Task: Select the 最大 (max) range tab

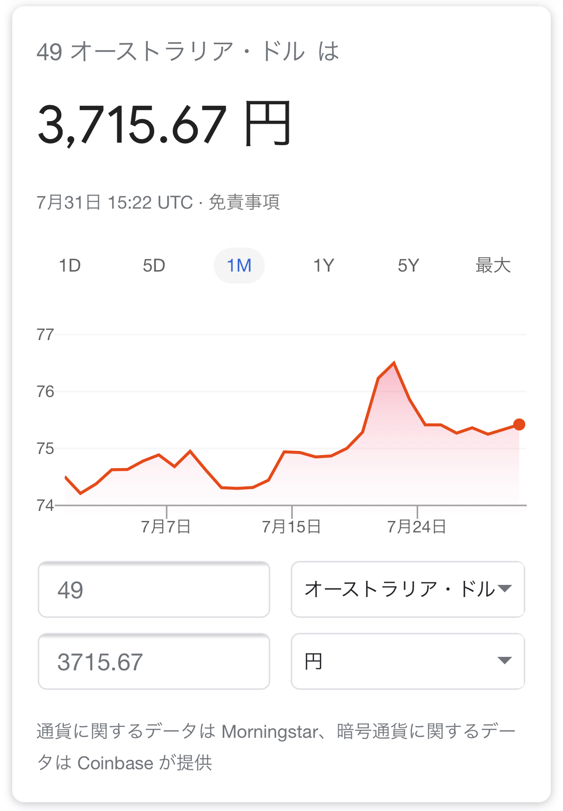Action: point(493,266)
